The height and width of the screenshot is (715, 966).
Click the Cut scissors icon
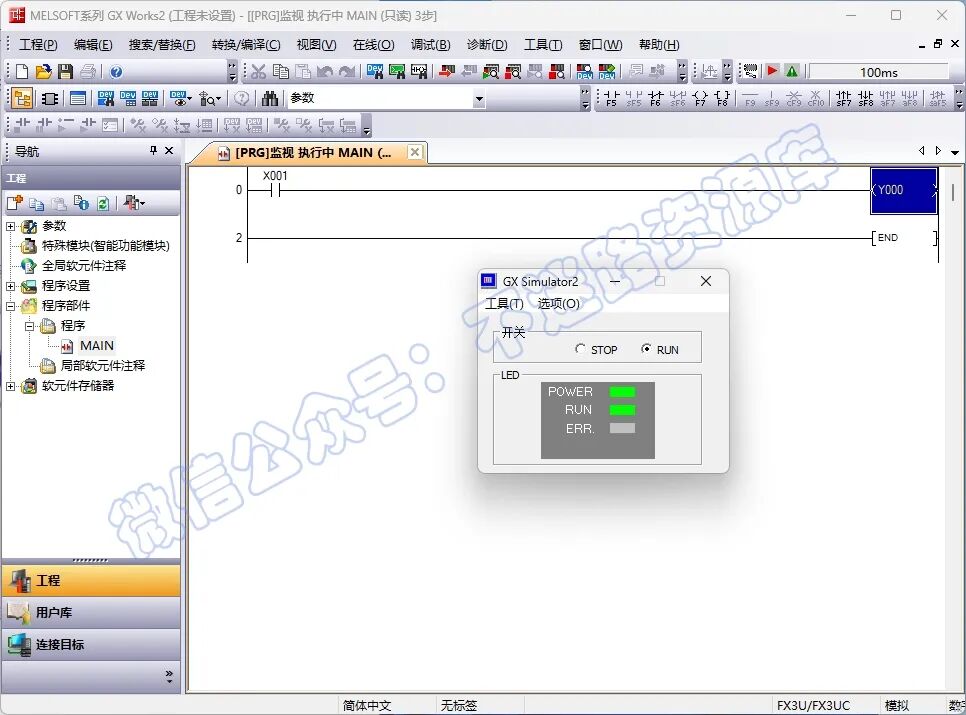pos(258,72)
